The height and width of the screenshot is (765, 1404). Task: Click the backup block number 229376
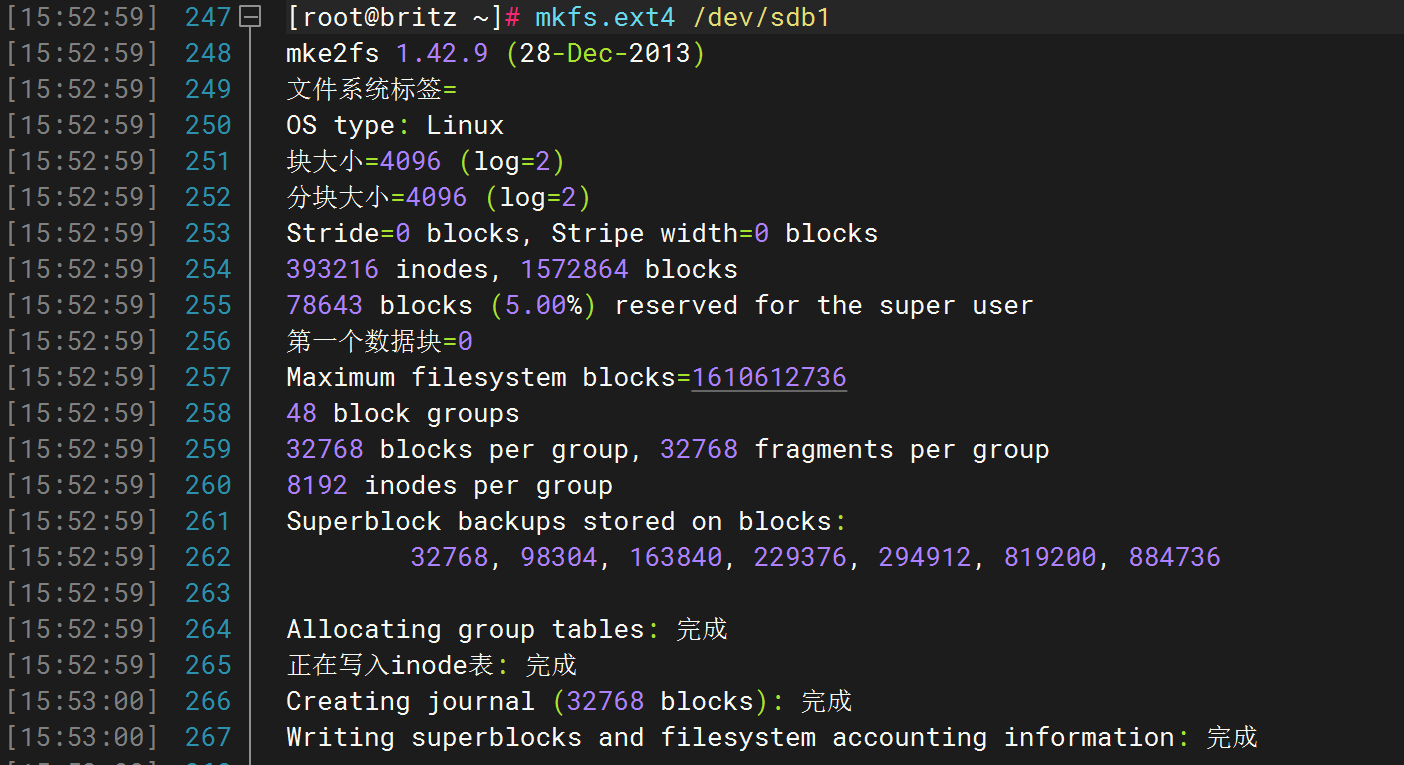pos(800,557)
